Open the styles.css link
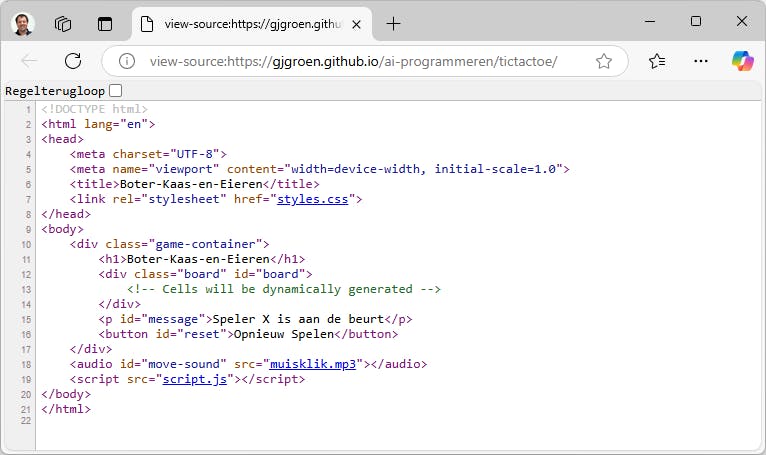Image resolution: width=766 pixels, height=455 pixels. [x=313, y=199]
